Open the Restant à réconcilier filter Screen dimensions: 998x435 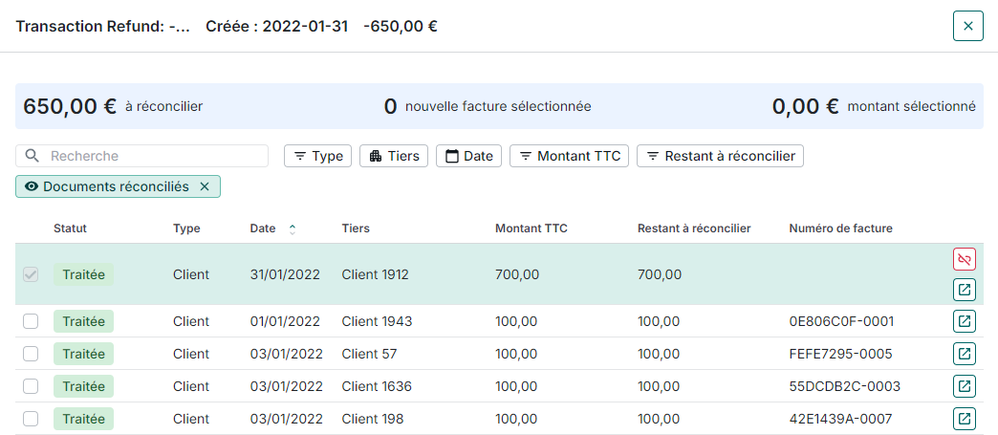point(720,156)
